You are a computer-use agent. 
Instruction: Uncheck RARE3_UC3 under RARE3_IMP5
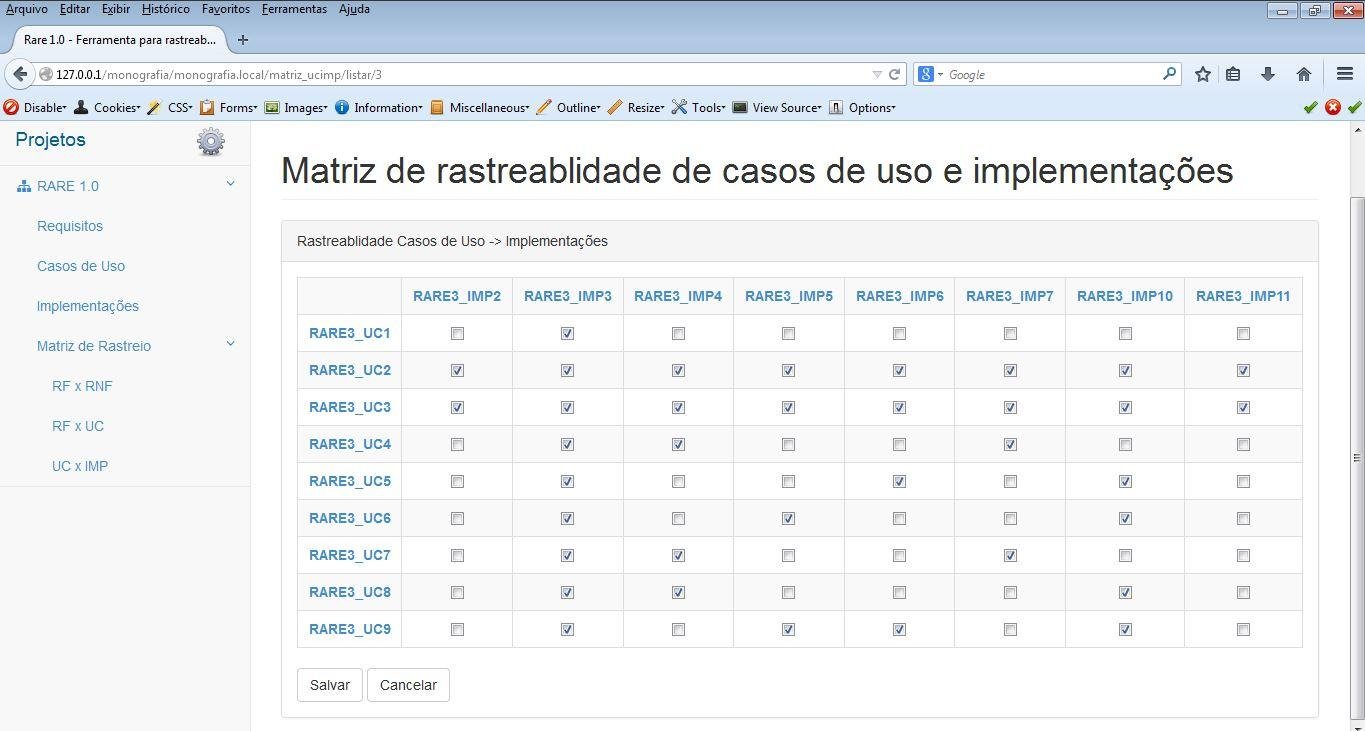tap(788, 407)
